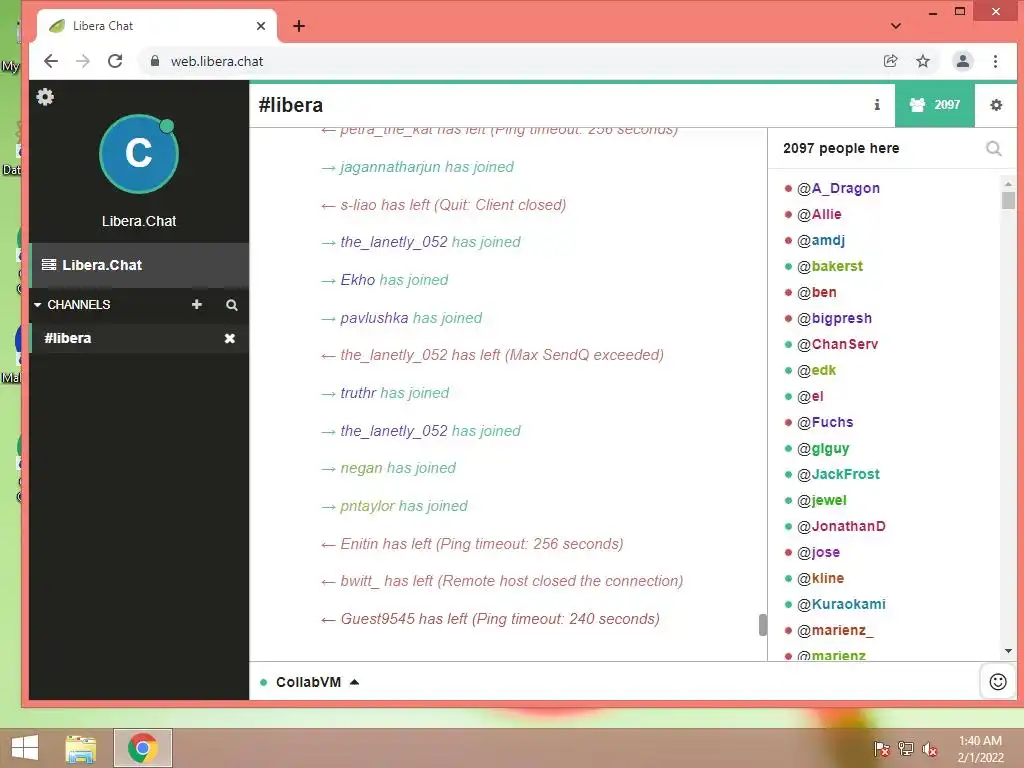
Task: Click nick Ekho in join message
Action: tap(358, 280)
